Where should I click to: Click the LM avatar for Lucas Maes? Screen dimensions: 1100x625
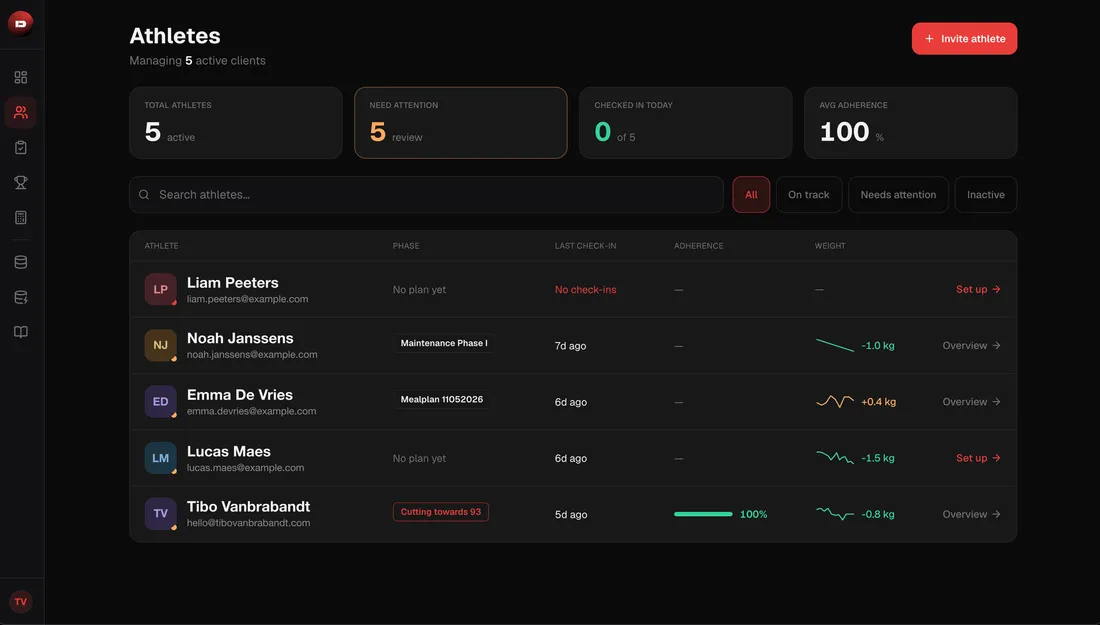161,457
